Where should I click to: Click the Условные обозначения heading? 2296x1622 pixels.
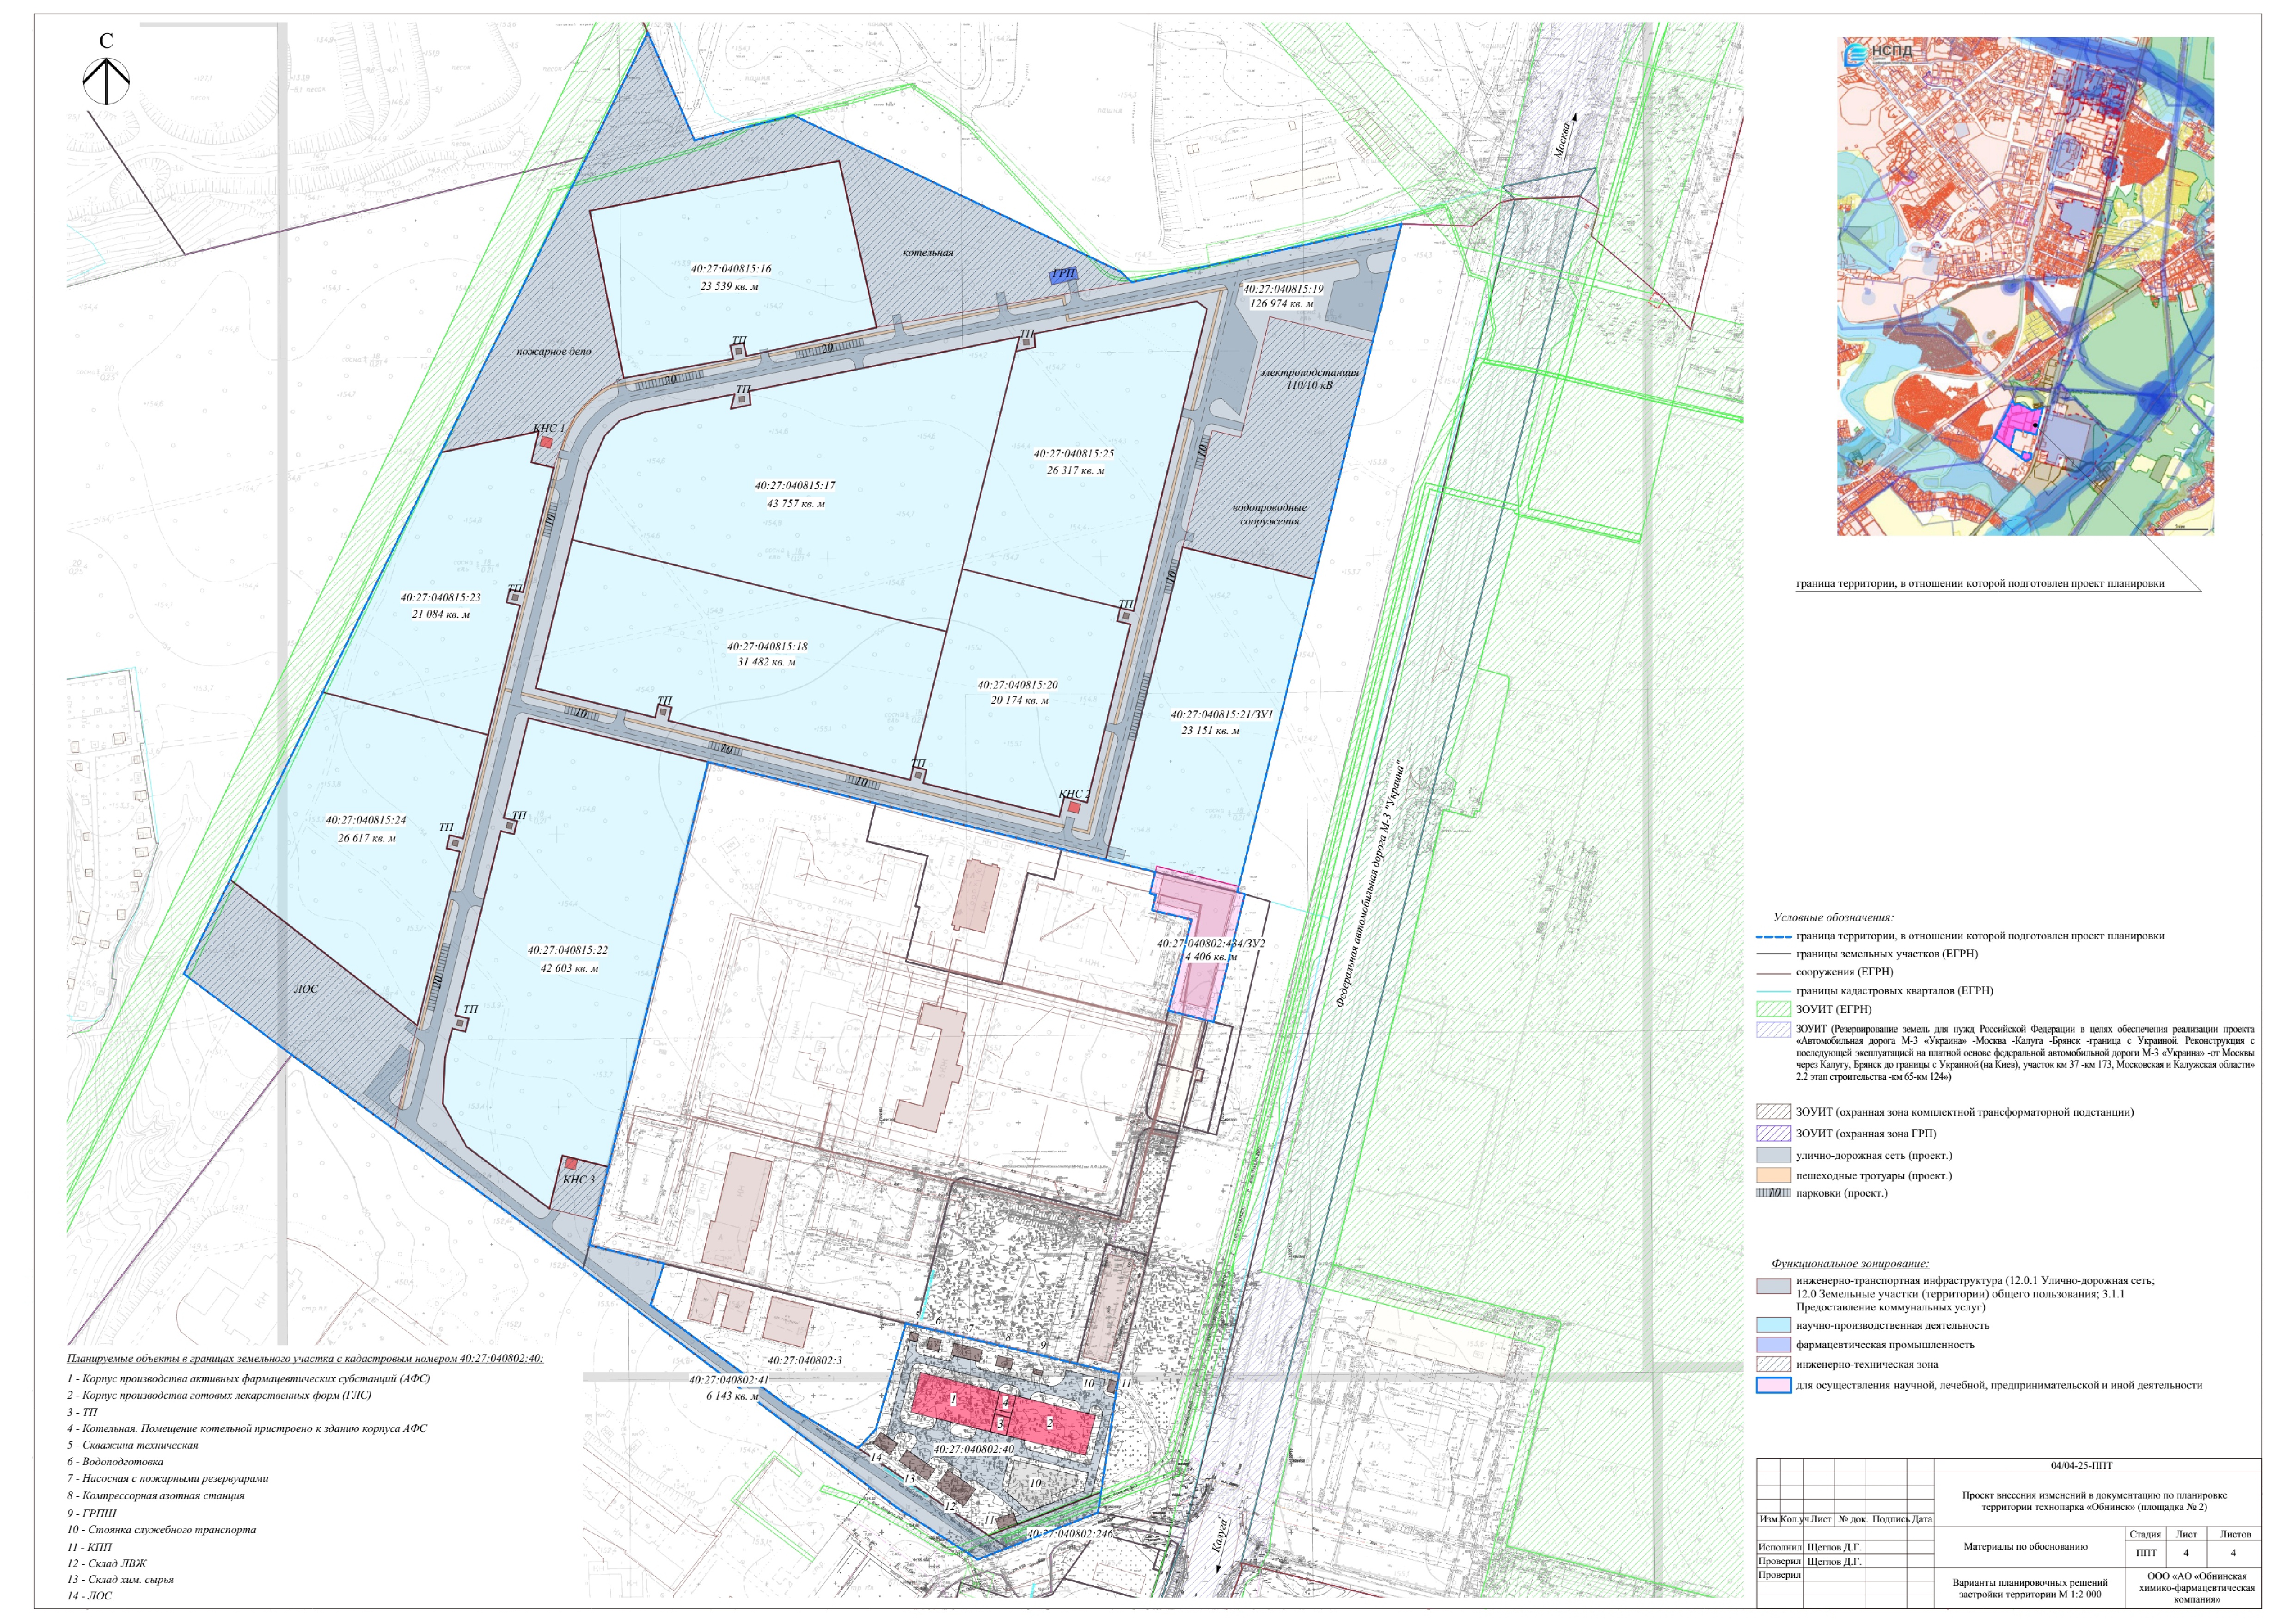click(x=1833, y=917)
